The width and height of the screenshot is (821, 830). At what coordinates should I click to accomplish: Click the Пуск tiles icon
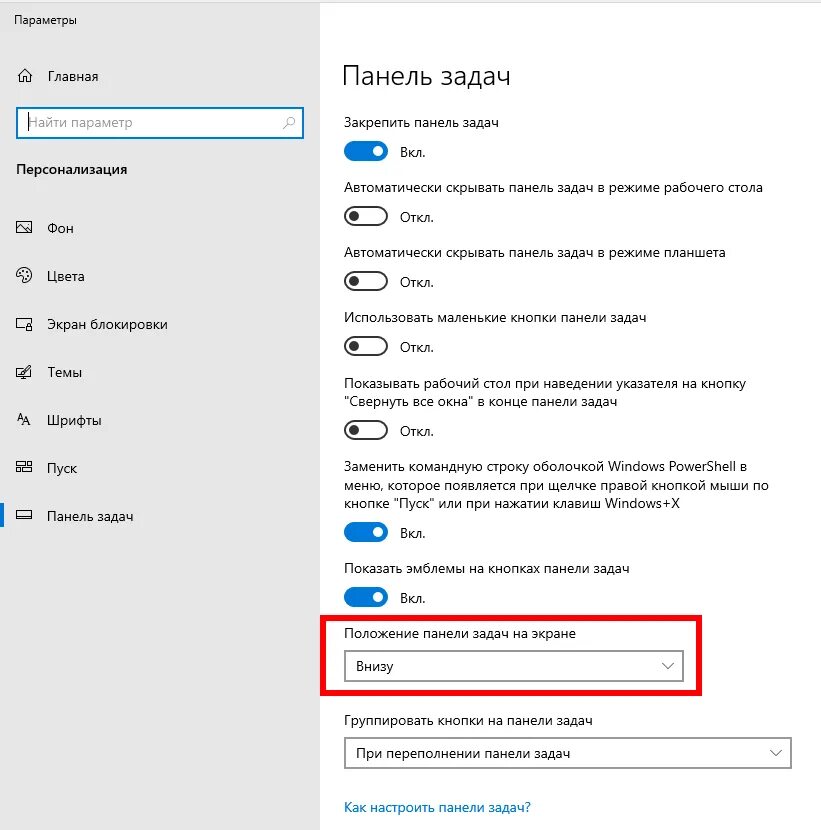[24, 467]
